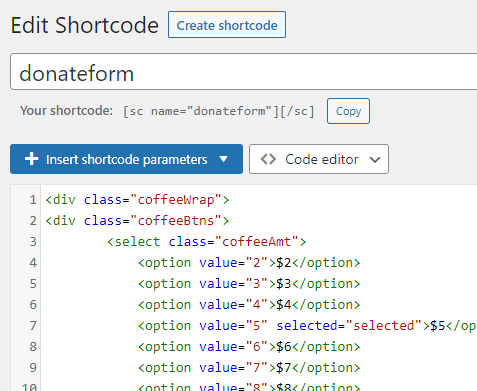Click the option value="3" code line

[x=249, y=284]
